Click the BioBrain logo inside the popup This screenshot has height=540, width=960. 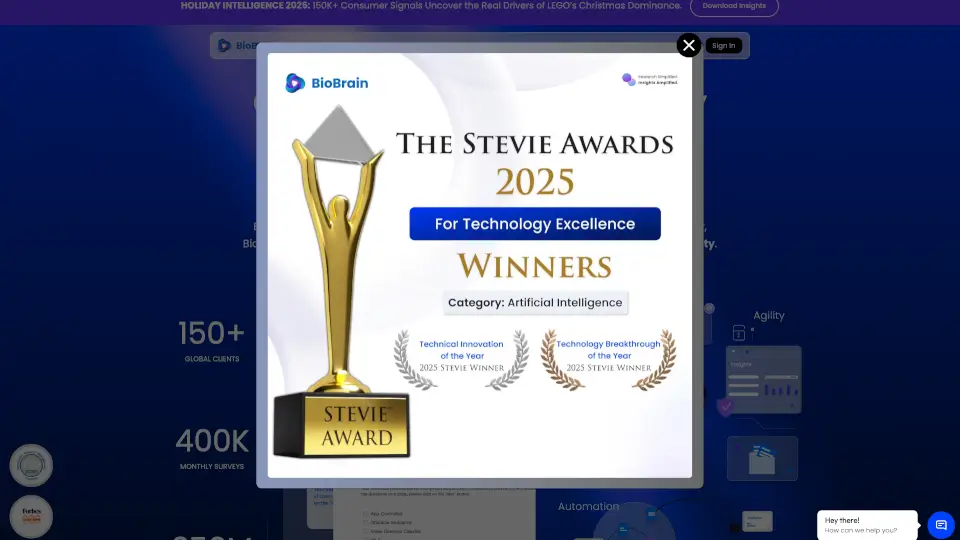(x=327, y=83)
